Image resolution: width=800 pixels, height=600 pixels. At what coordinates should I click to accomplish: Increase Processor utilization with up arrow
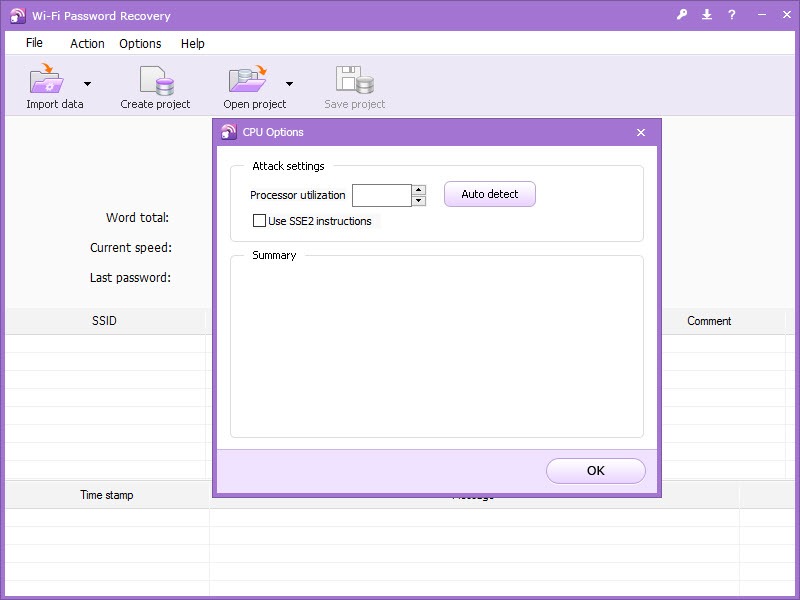click(x=419, y=190)
